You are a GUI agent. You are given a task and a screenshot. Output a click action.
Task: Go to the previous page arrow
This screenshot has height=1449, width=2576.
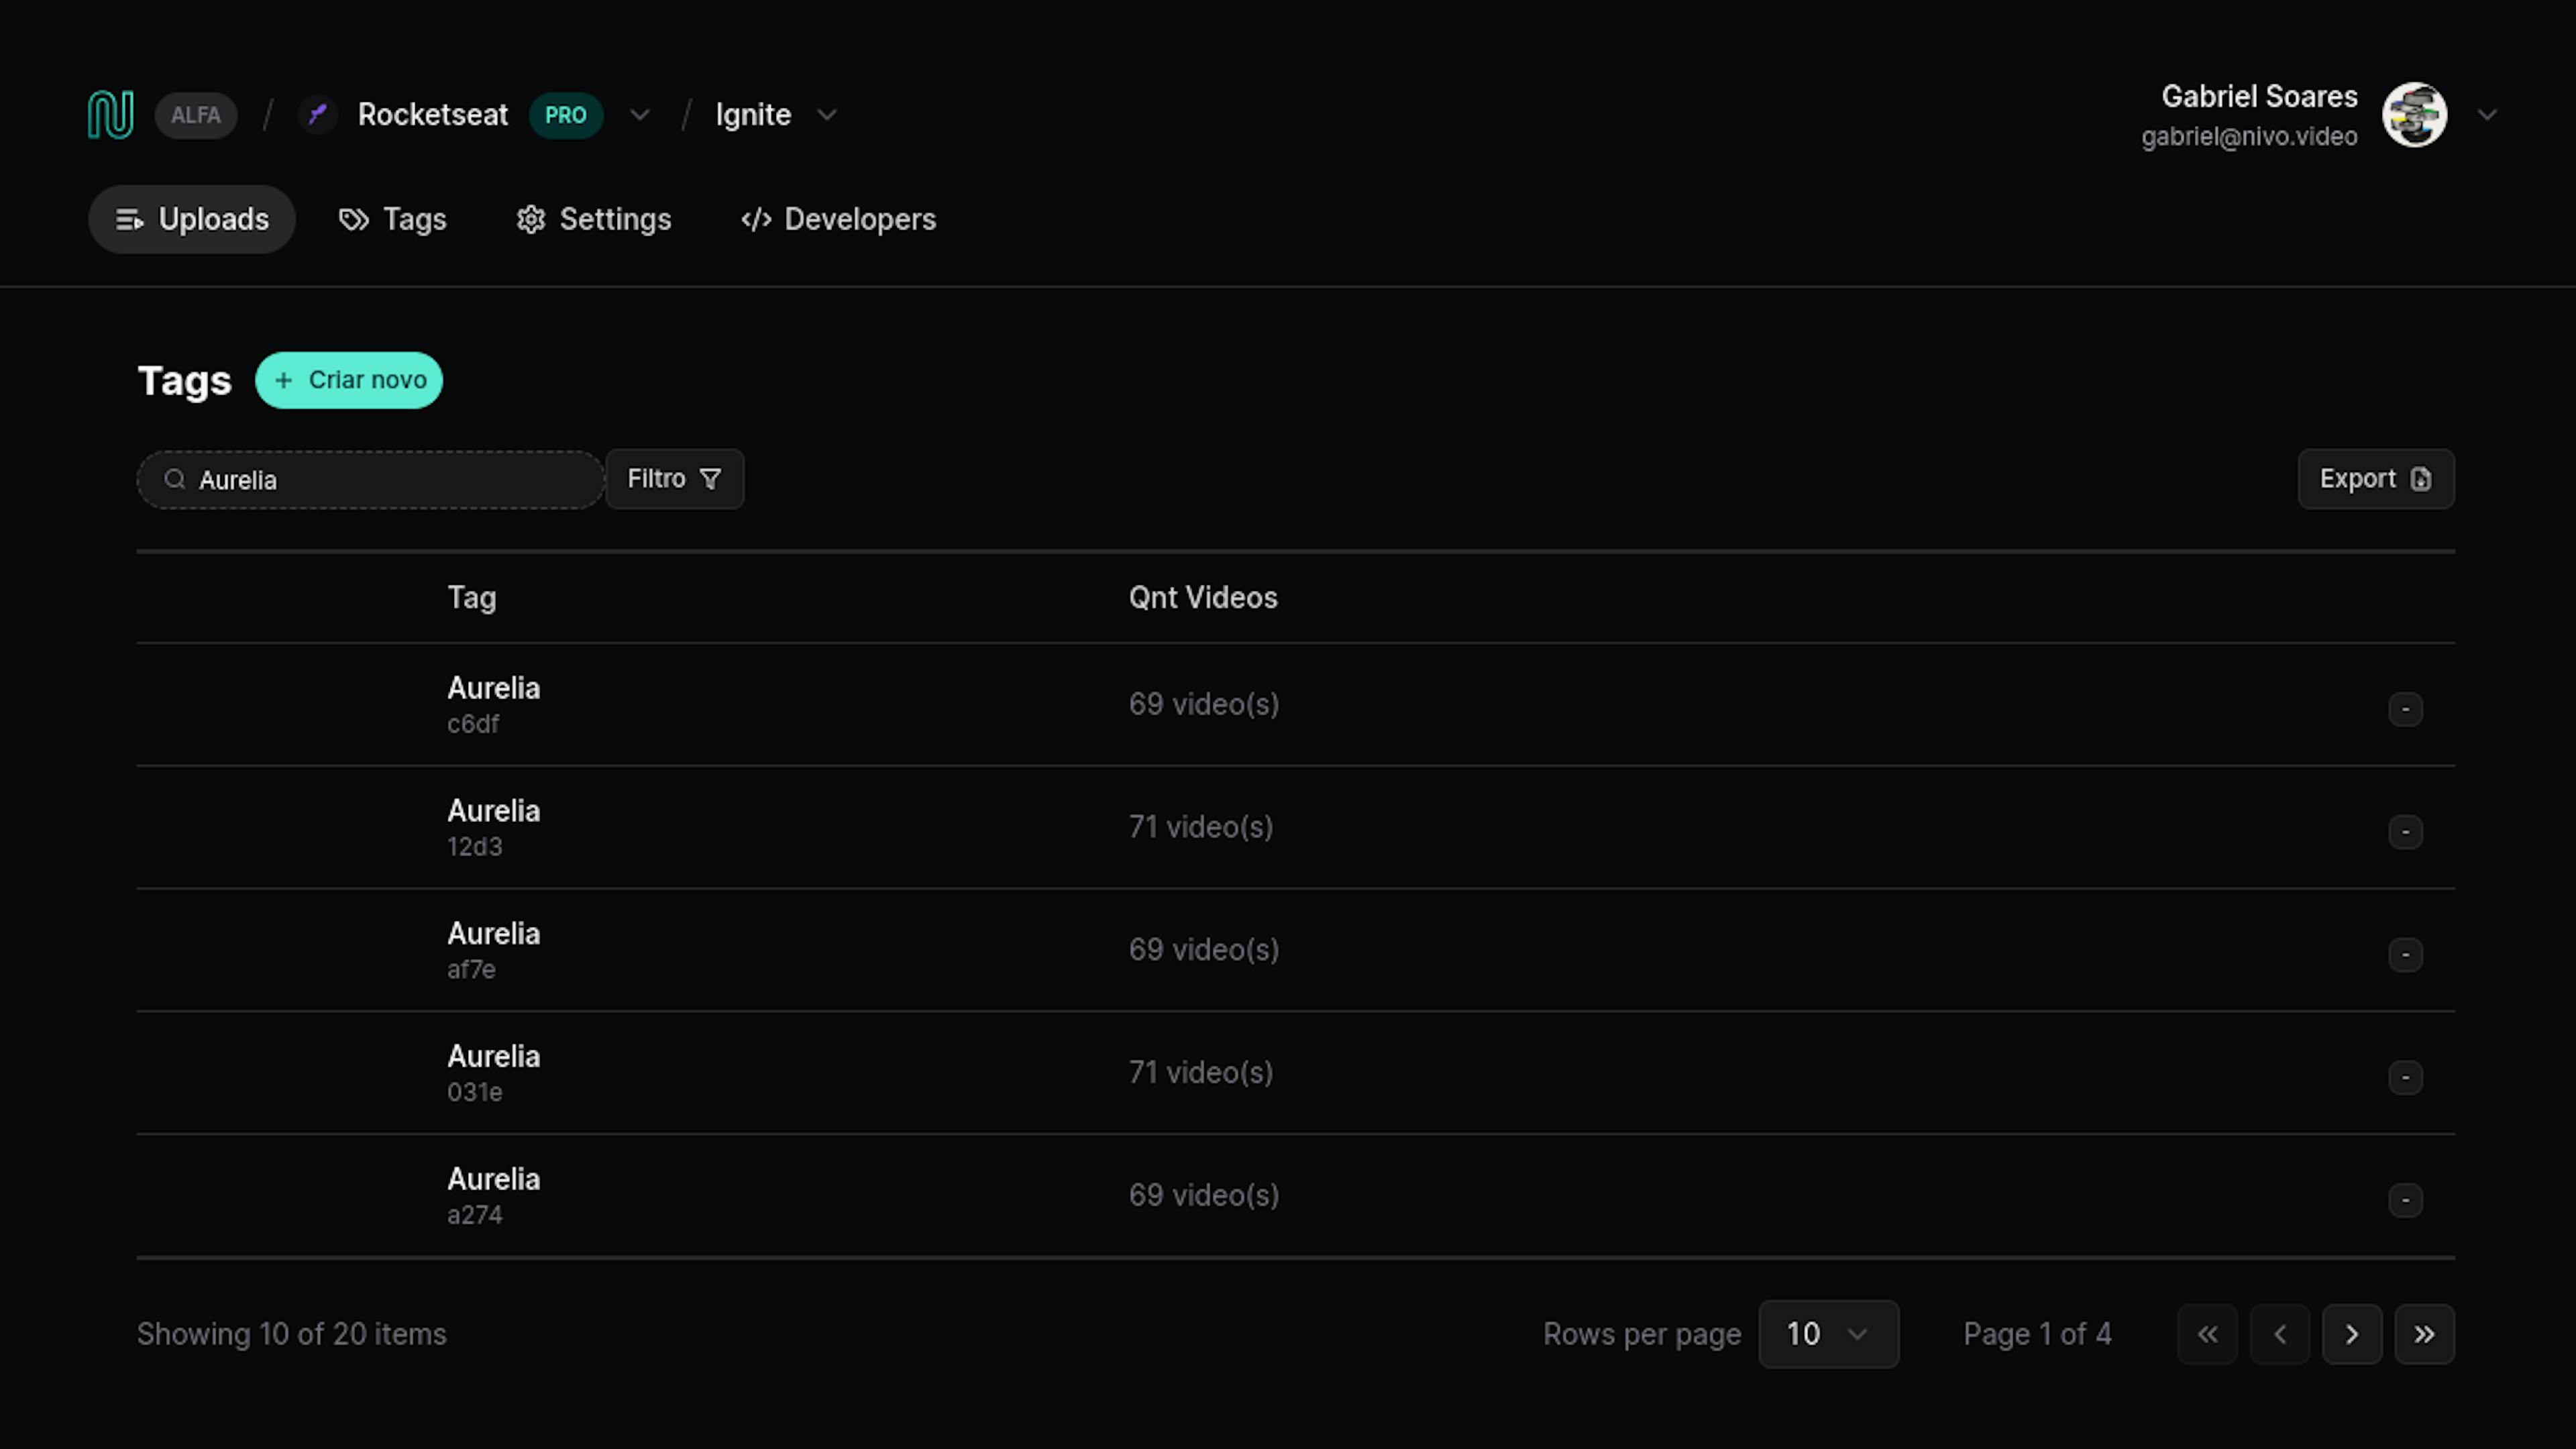pyautogui.click(x=2280, y=1334)
